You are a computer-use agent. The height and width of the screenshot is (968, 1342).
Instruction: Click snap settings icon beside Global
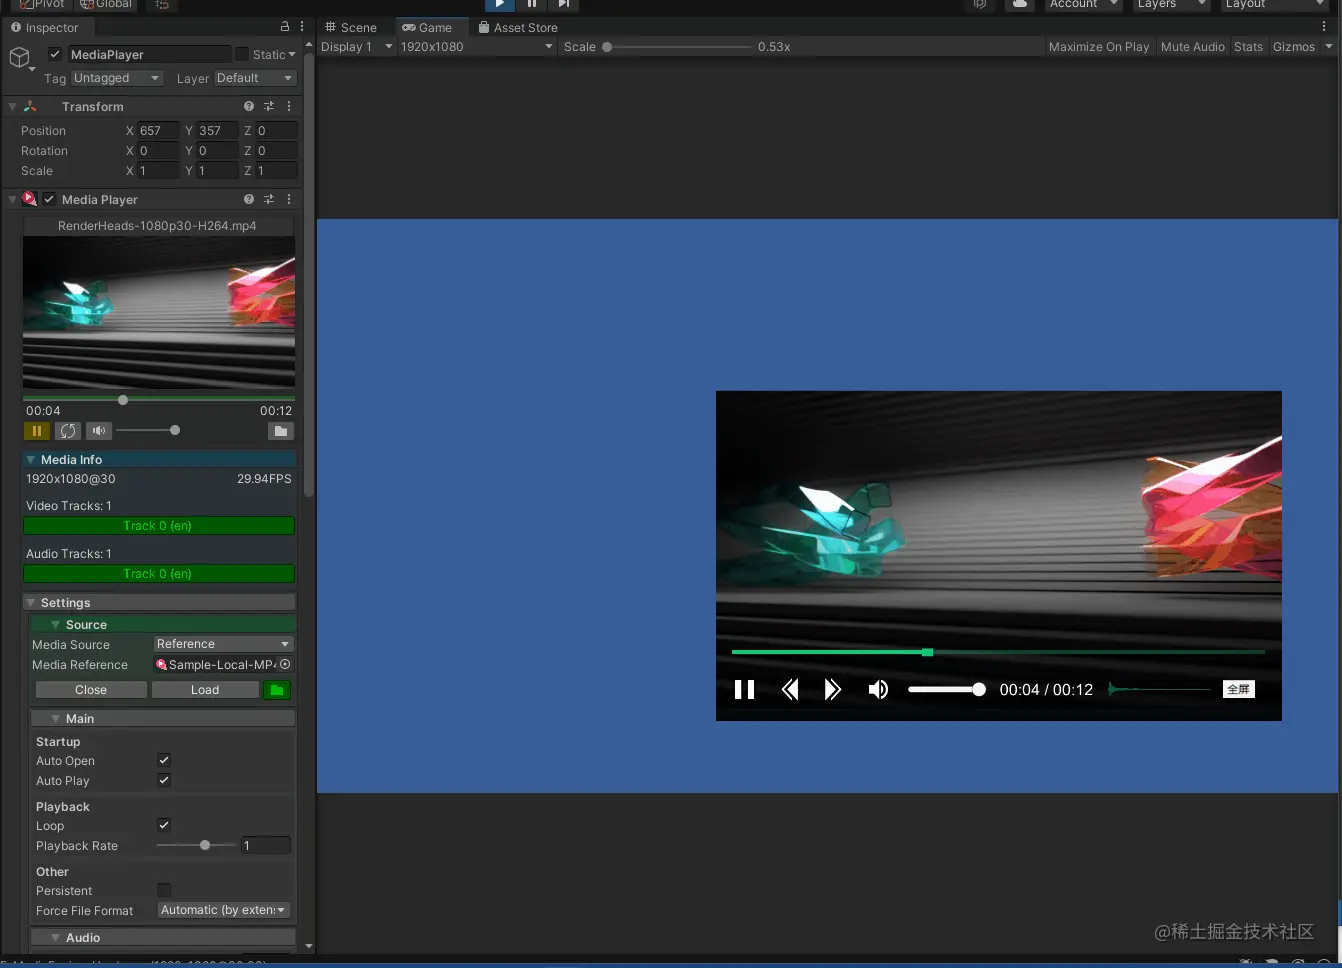click(162, 4)
